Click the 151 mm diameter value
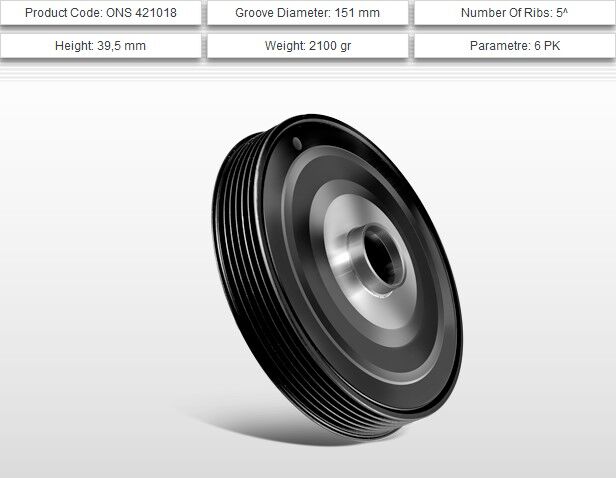 tap(357, 13)
